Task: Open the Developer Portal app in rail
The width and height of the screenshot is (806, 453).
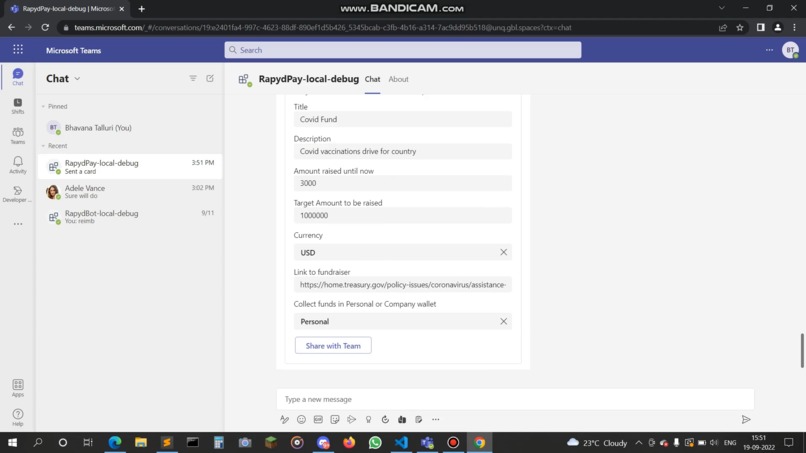Action: click(17, 194)
